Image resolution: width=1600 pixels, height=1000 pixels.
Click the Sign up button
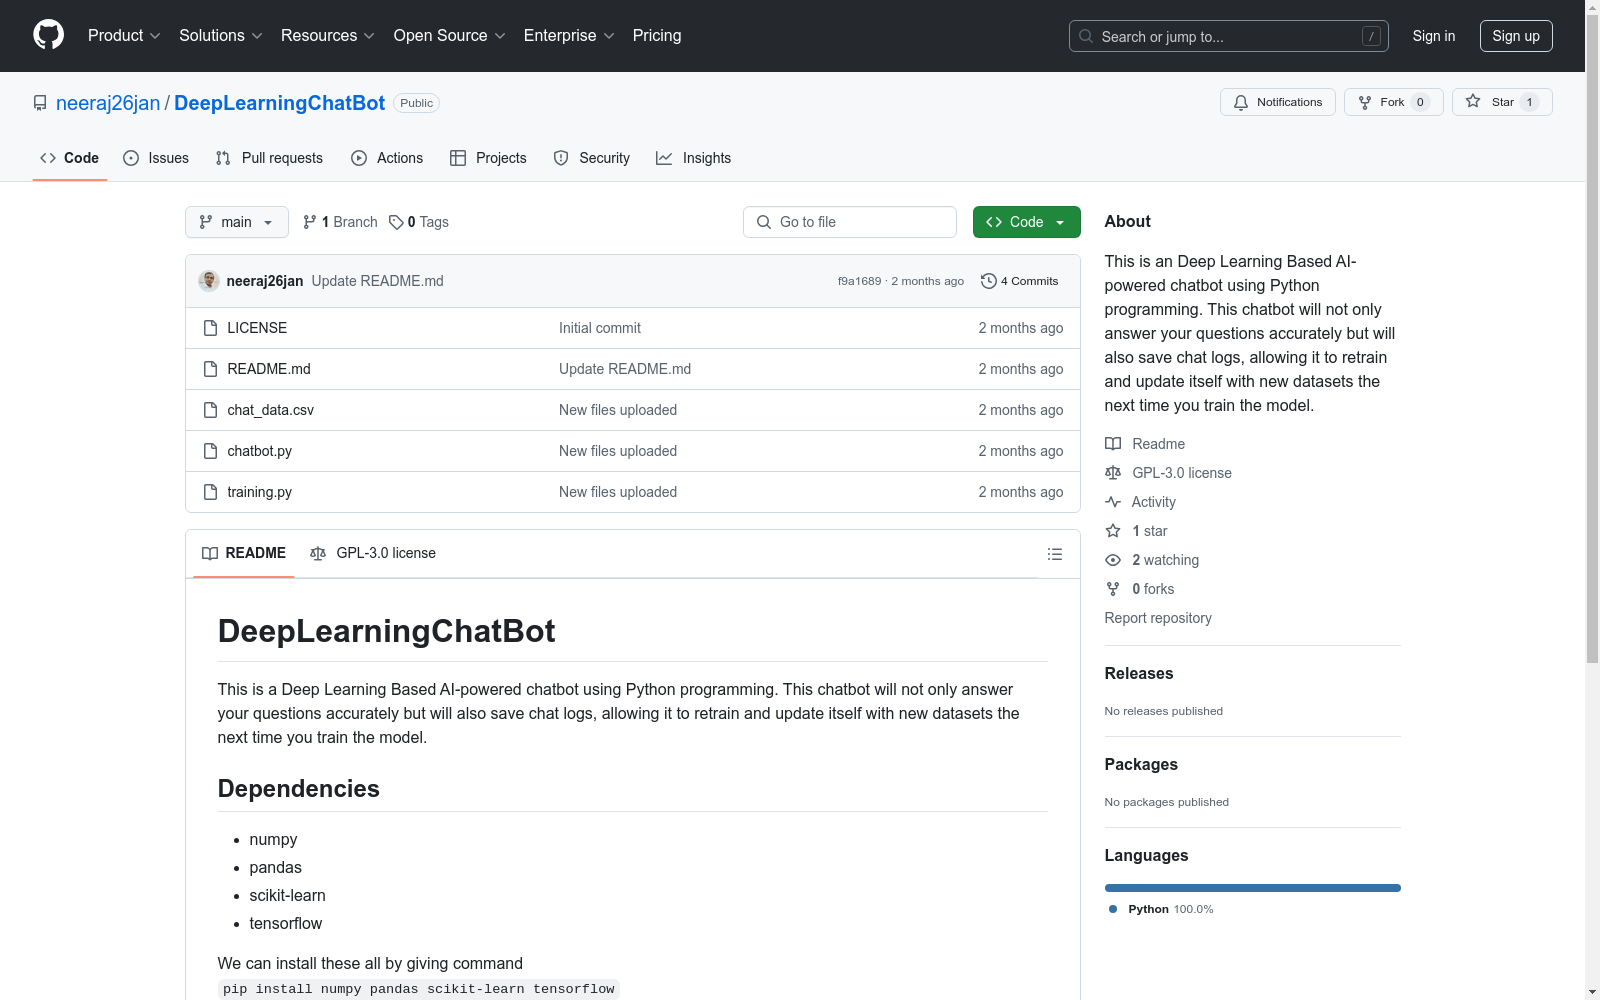coord(1516,36)
